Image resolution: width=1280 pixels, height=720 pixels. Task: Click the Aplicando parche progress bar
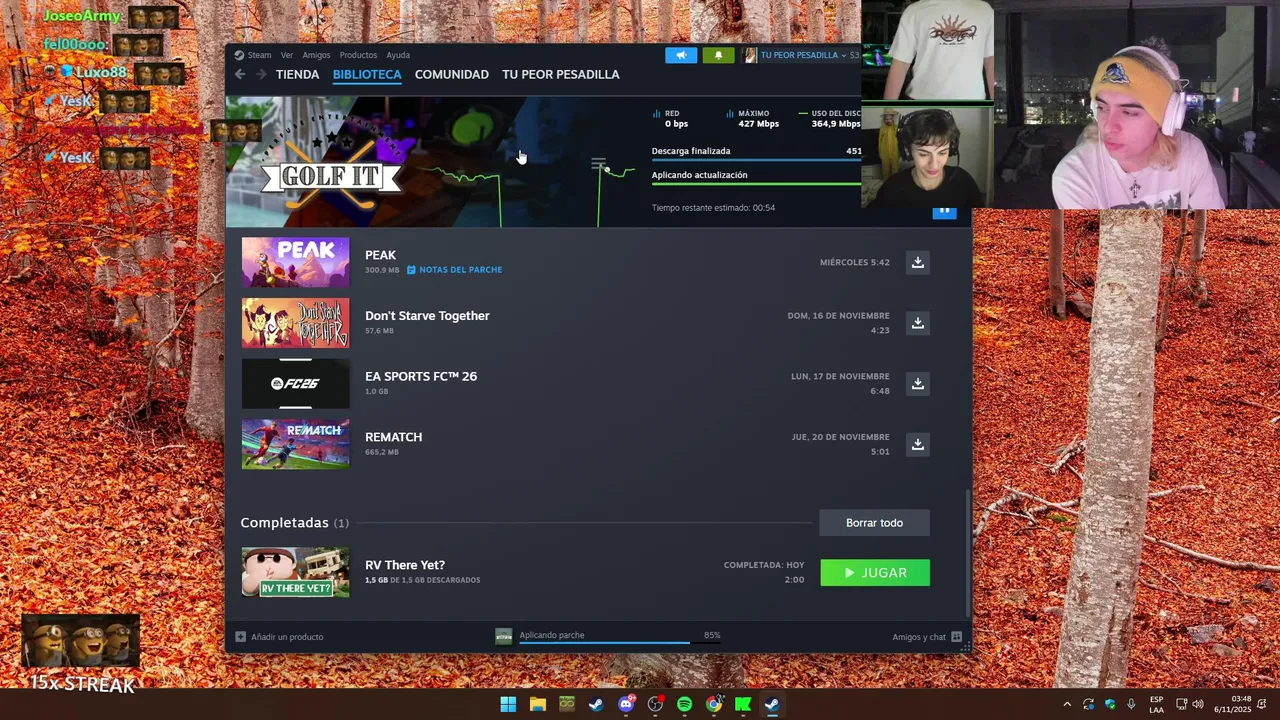[619, 642]
